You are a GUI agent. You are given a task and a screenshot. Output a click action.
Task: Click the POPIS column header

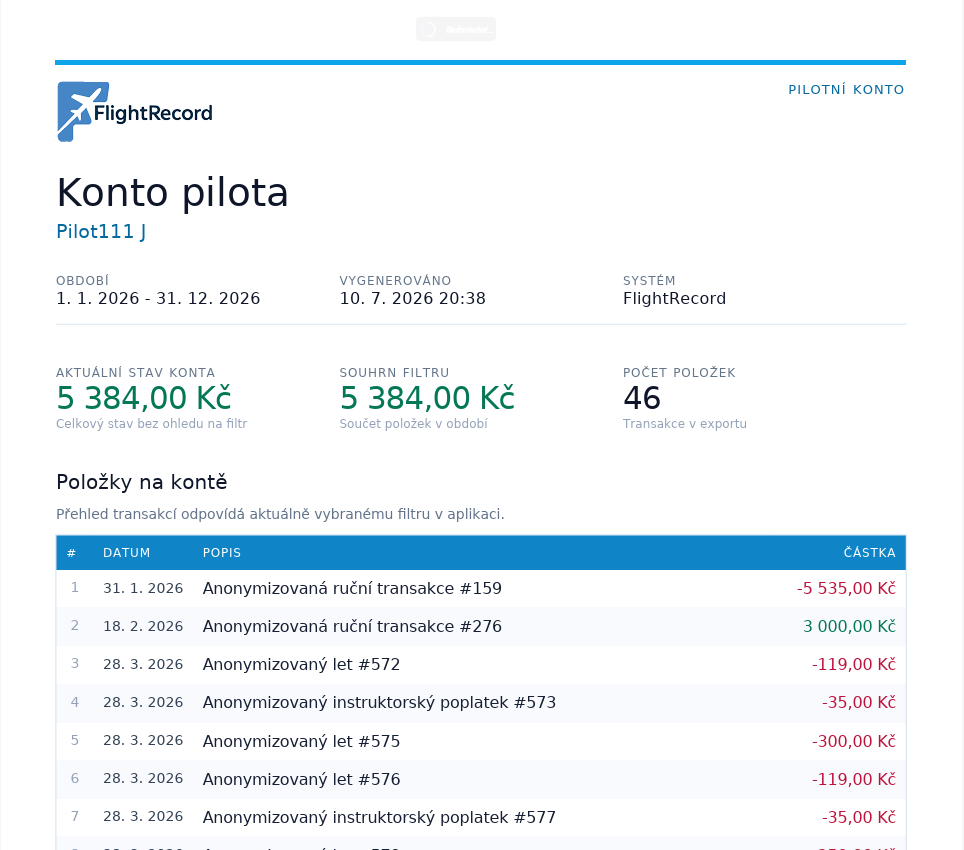[x=222, y=553]
